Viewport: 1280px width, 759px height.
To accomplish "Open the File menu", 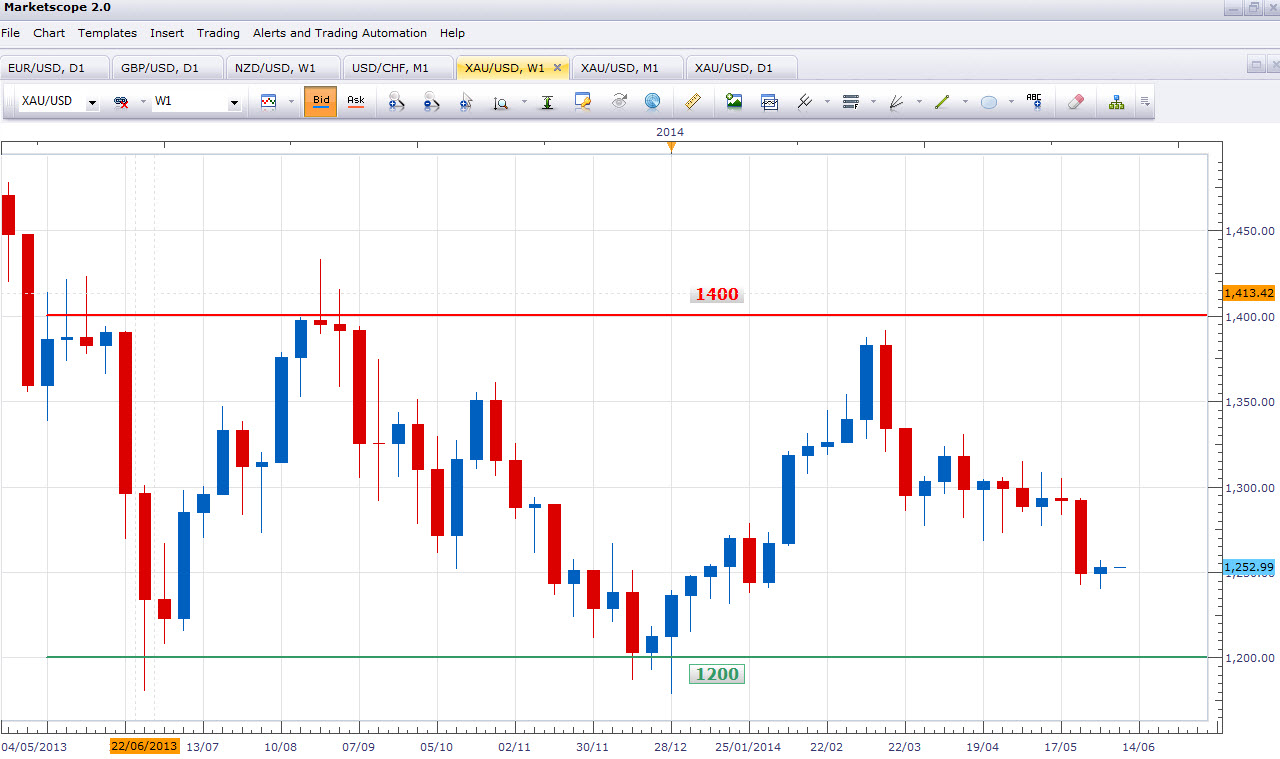I will (x=11, y=33).
